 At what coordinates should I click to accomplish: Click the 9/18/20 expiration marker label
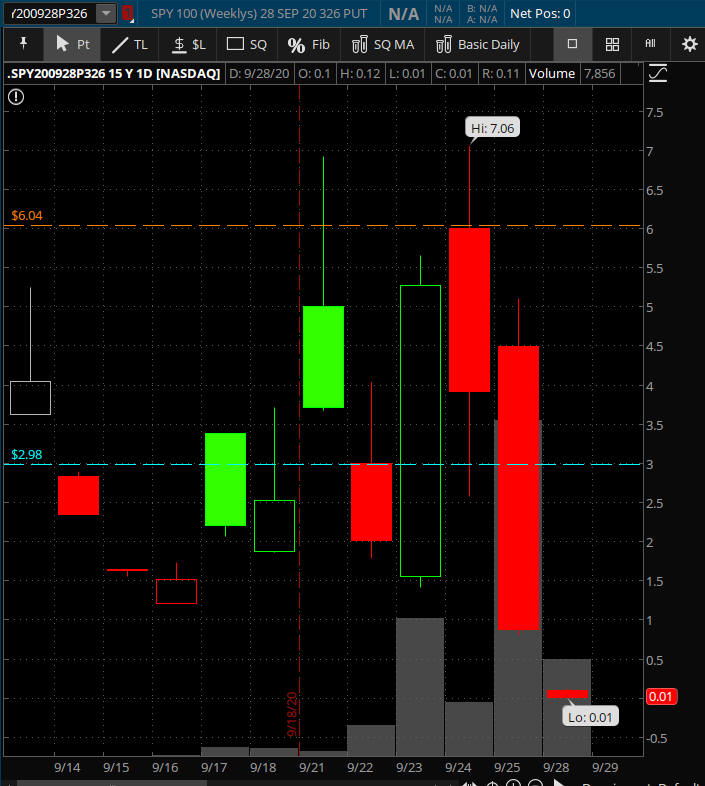[x=292, y=714]
